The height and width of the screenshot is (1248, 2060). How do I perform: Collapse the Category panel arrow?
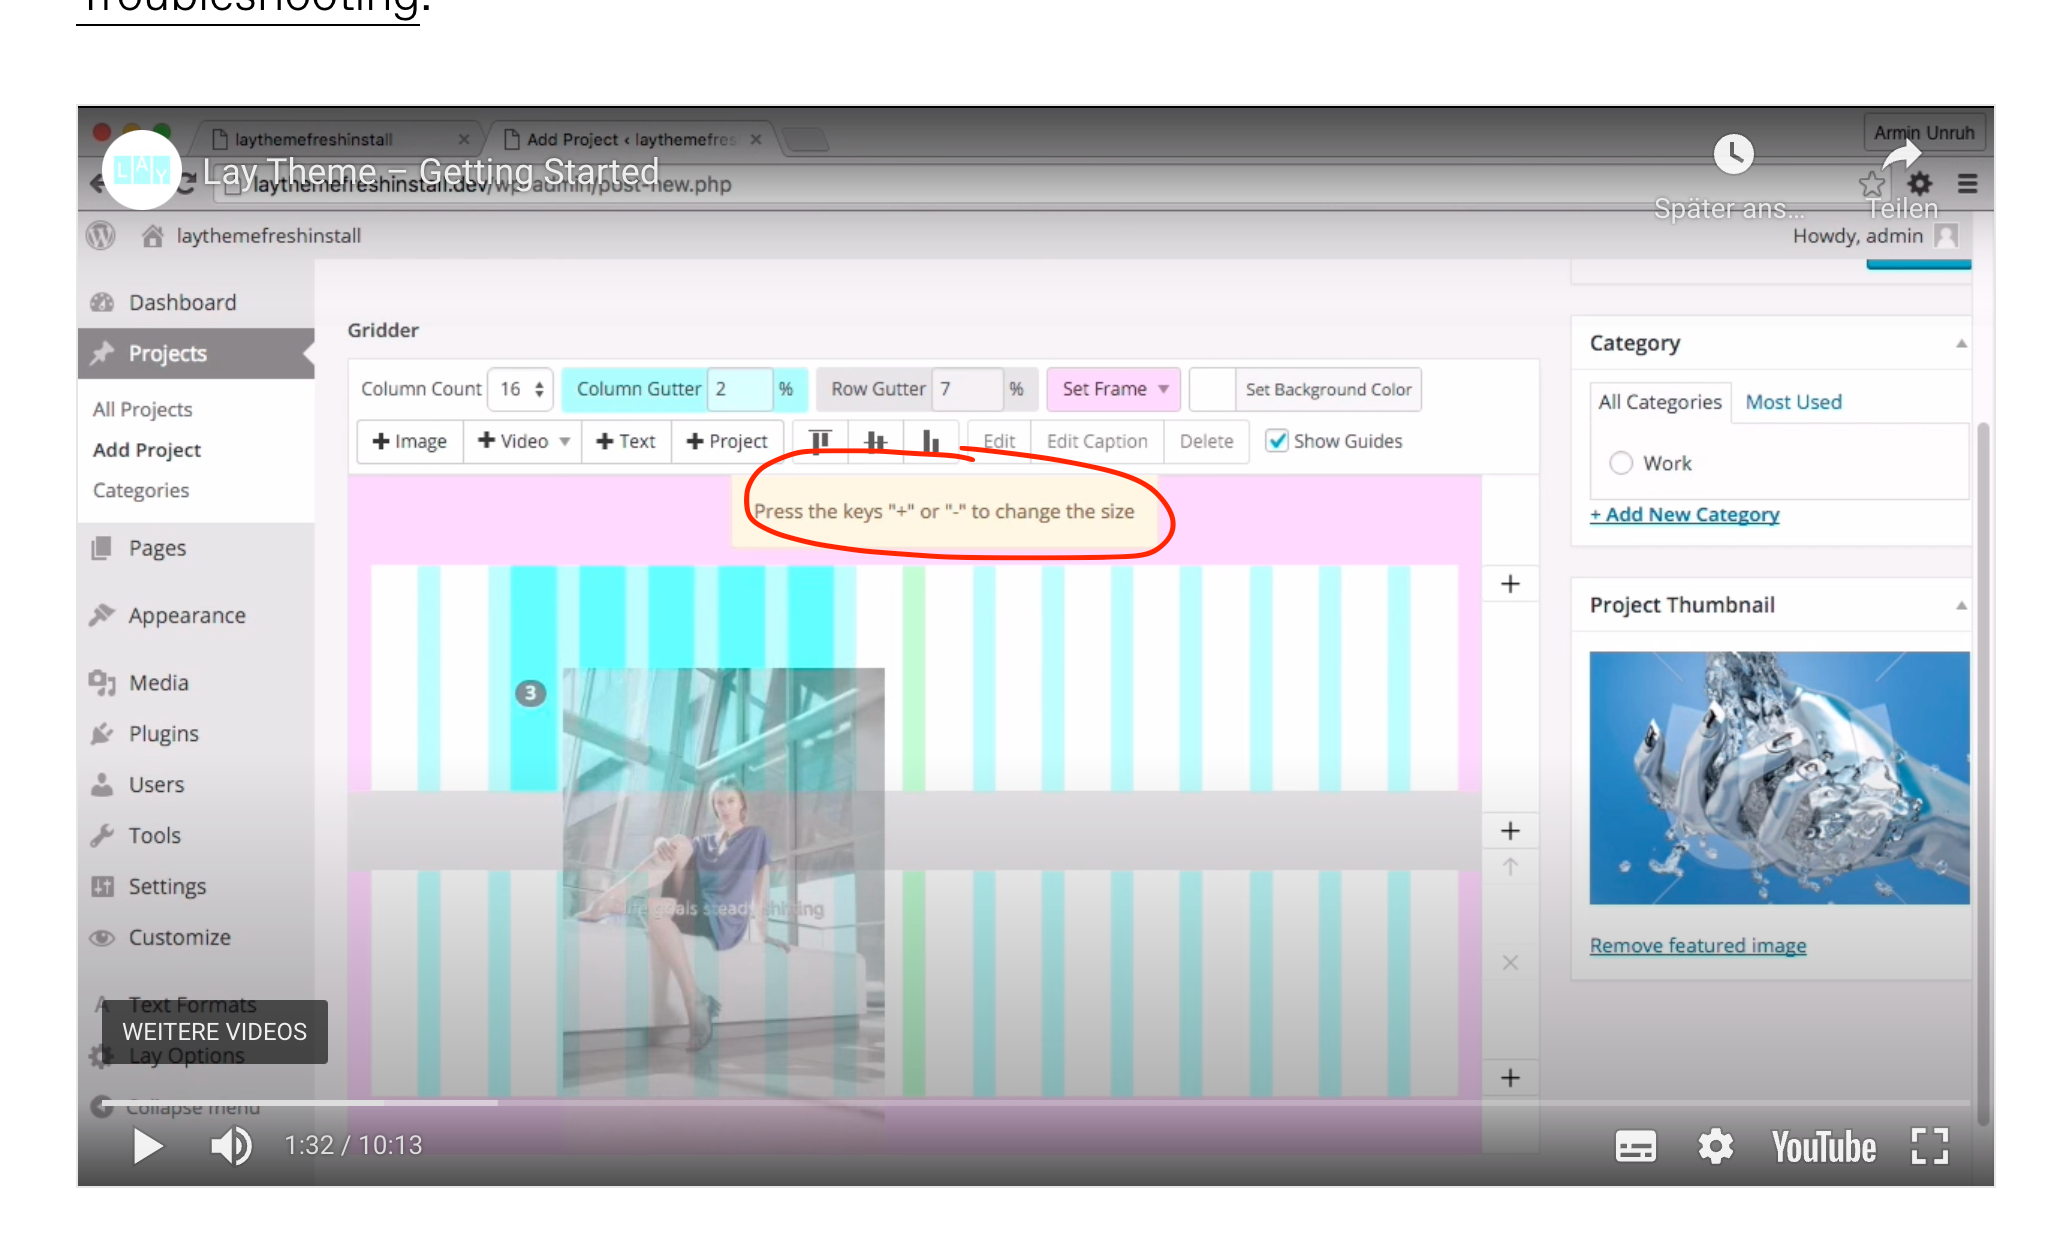pyautogui.click(x=1961, y=343)
